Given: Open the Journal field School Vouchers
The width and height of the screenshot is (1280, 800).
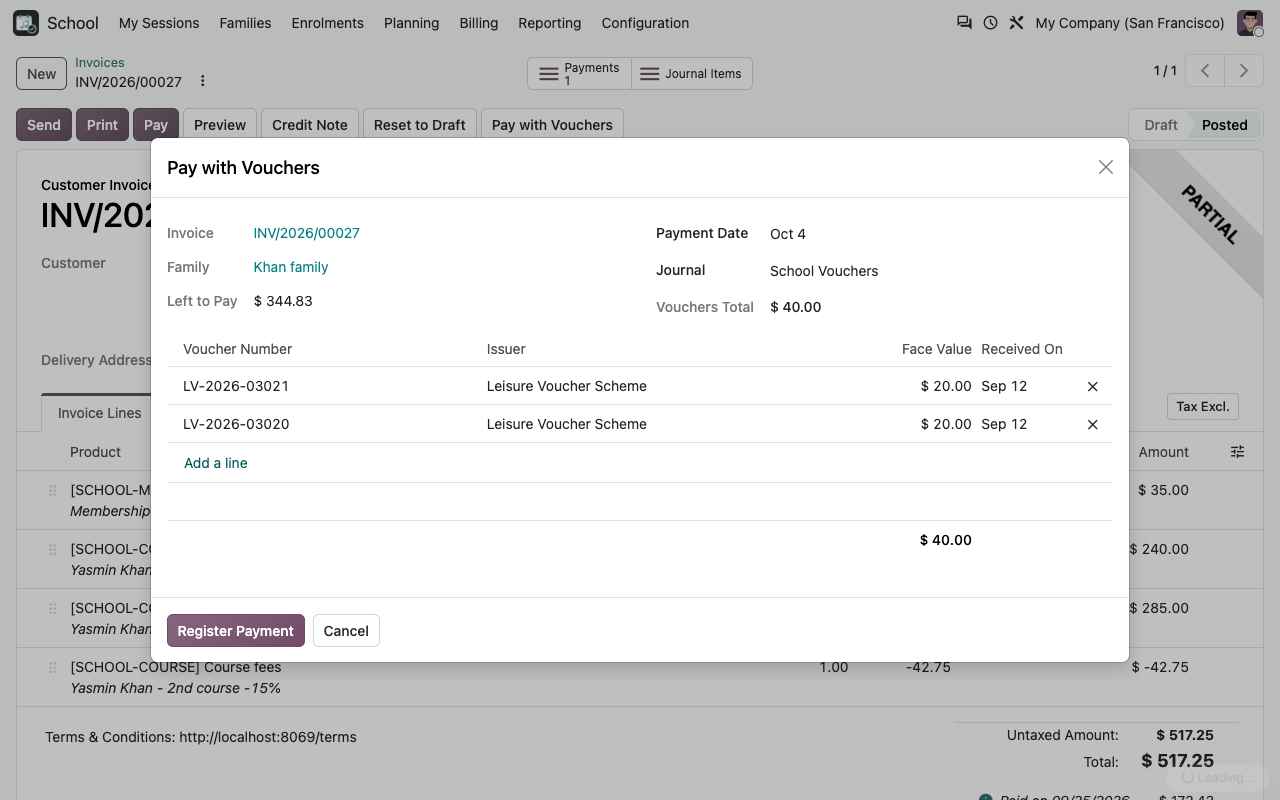Looking at the screenshot, I should coord(940,271).
